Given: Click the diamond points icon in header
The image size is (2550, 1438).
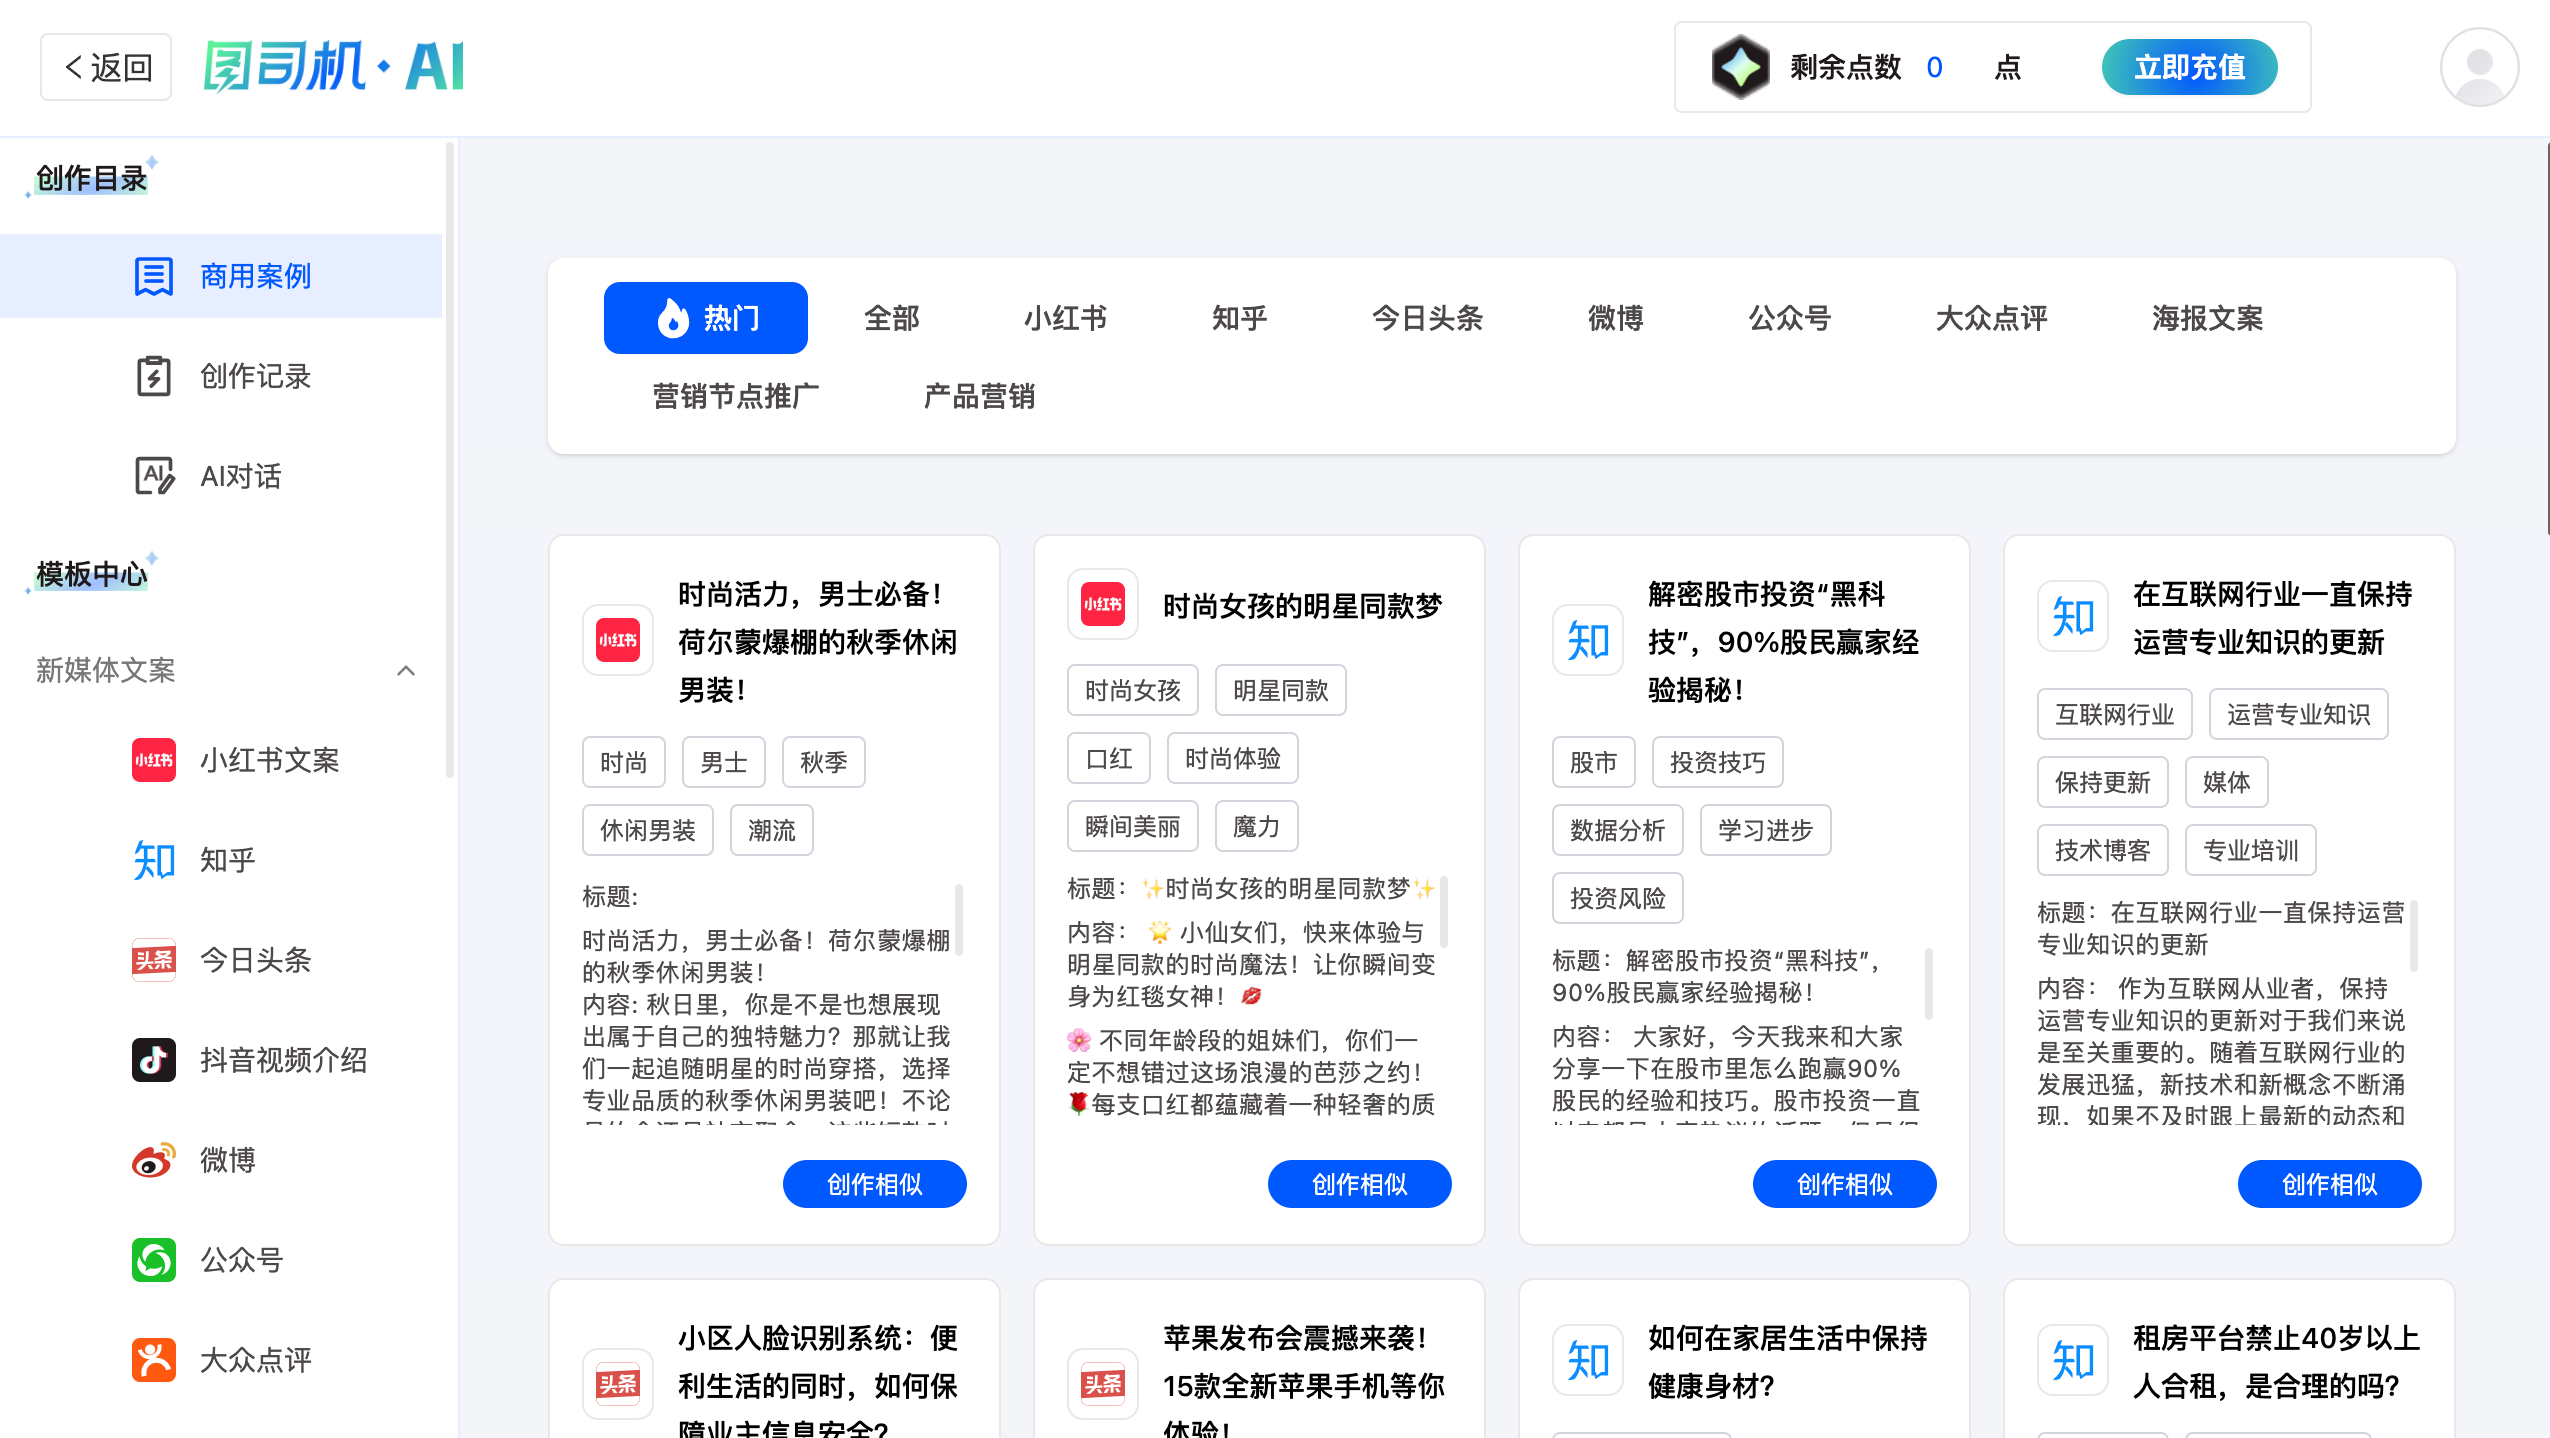Looking at the screenshot, I should pyautogui.click(x=1740, y=67).
